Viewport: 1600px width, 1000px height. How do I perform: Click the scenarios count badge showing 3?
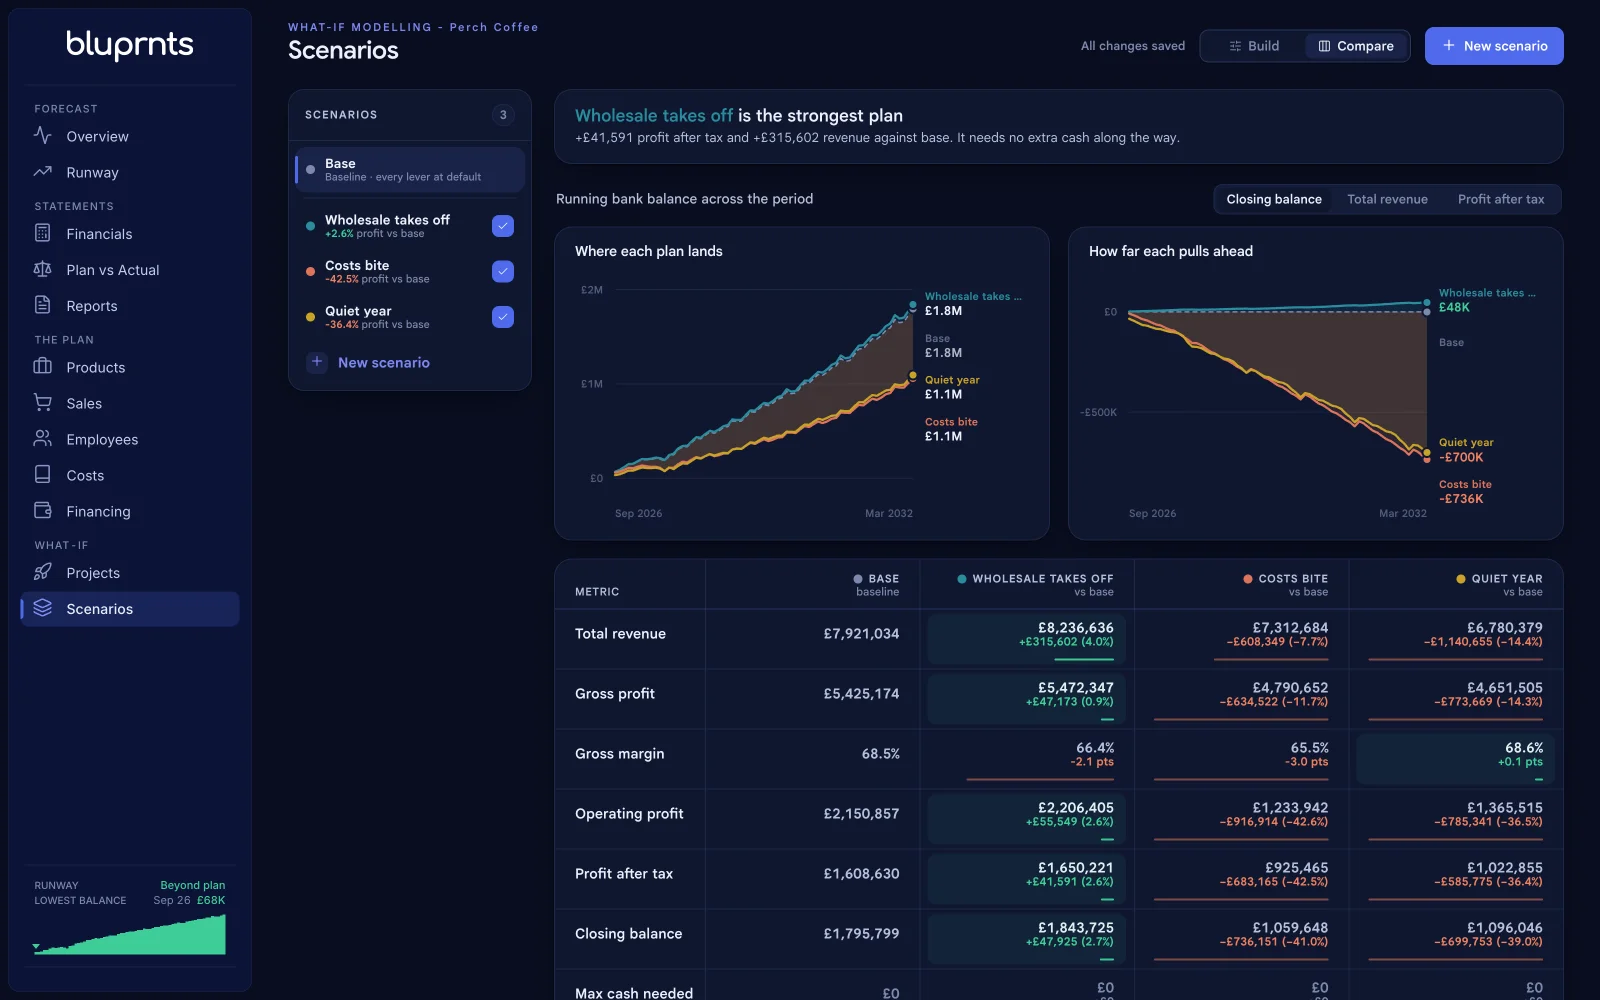(x=503, y=115)
